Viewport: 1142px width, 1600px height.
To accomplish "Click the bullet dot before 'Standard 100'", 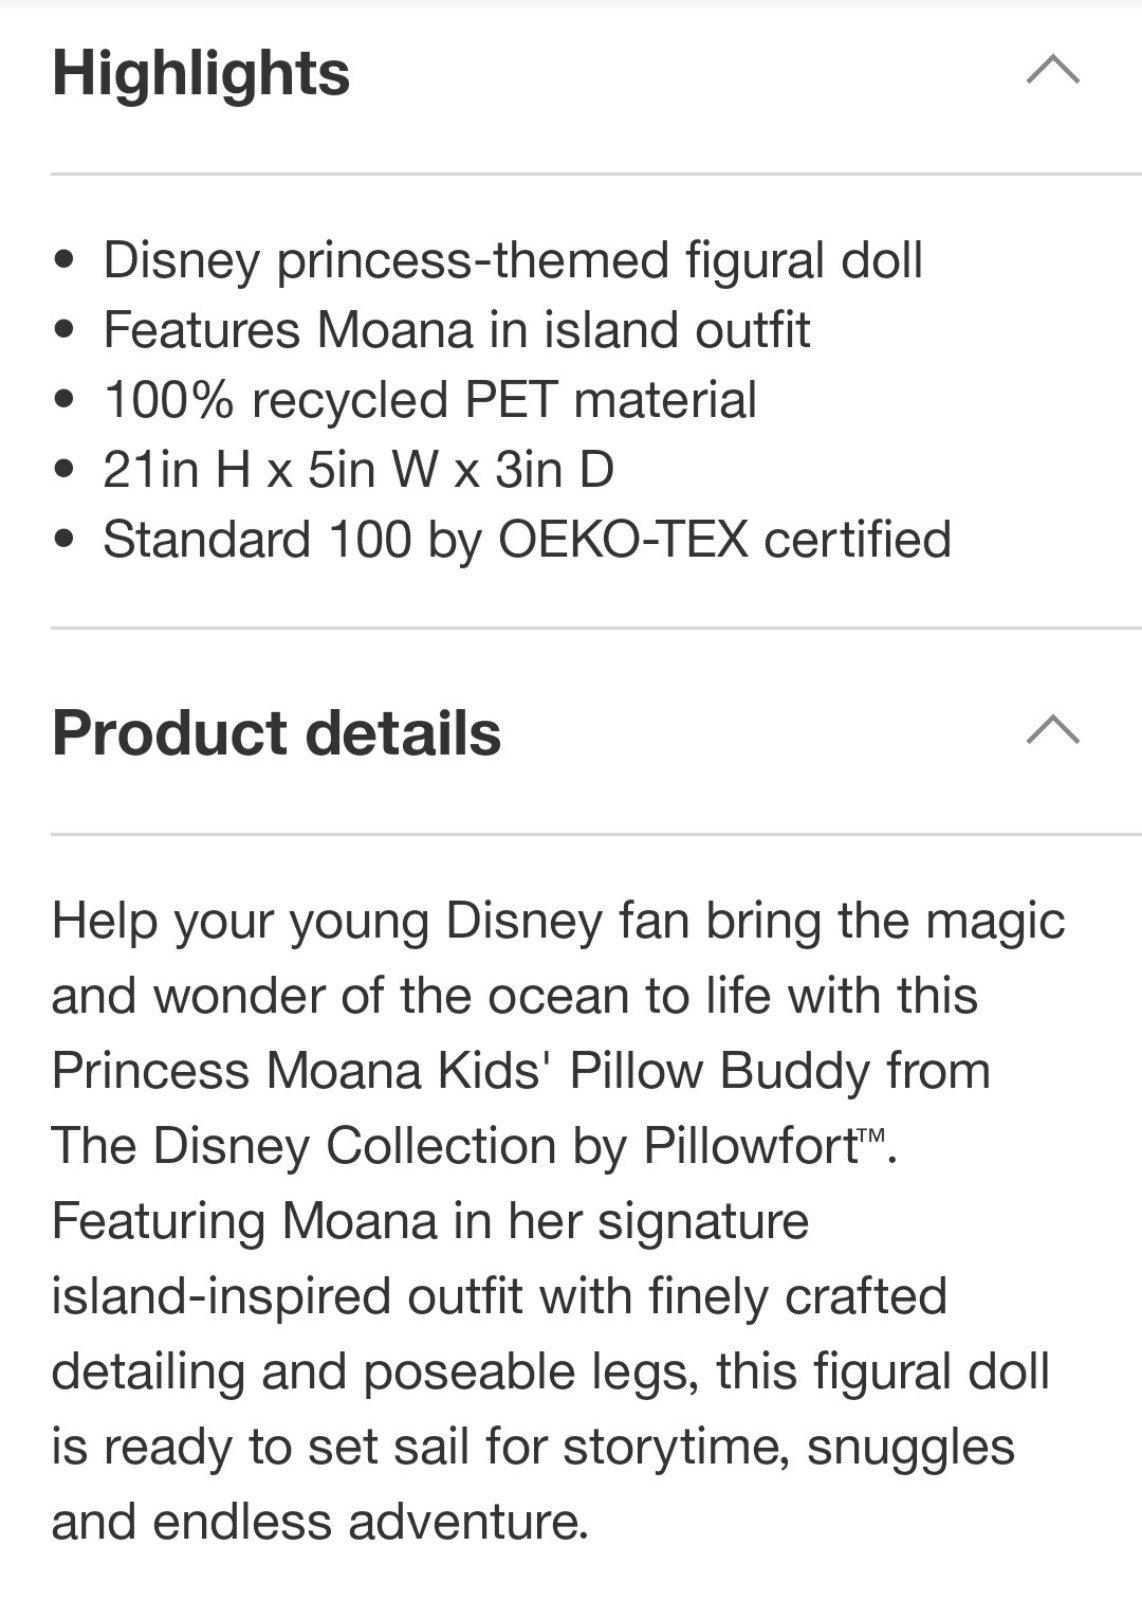I will point(67,541).
